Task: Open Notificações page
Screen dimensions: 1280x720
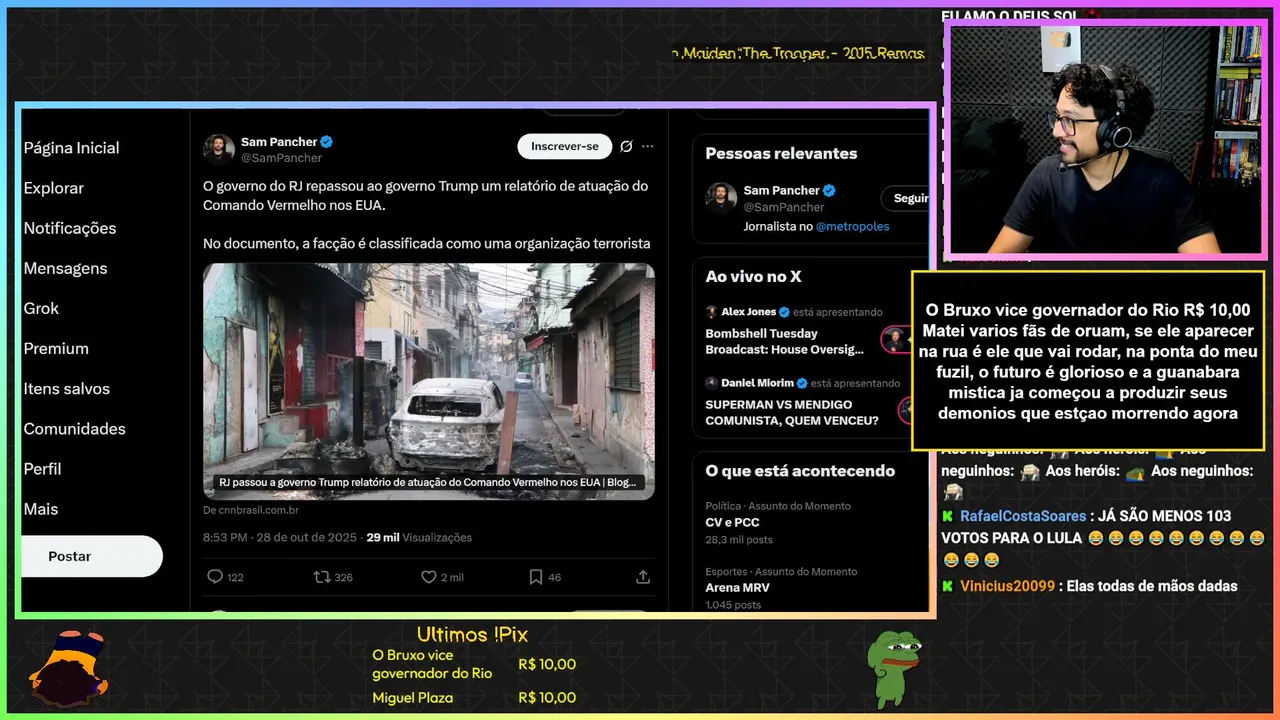Action: [x=70, y=228]
